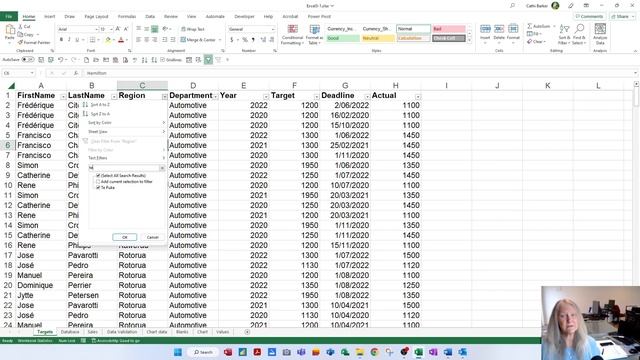Switch to the Data Validation sheet tab
This screenshot has height=360, width=640.
pyautogui.click(x=122, y=332)
